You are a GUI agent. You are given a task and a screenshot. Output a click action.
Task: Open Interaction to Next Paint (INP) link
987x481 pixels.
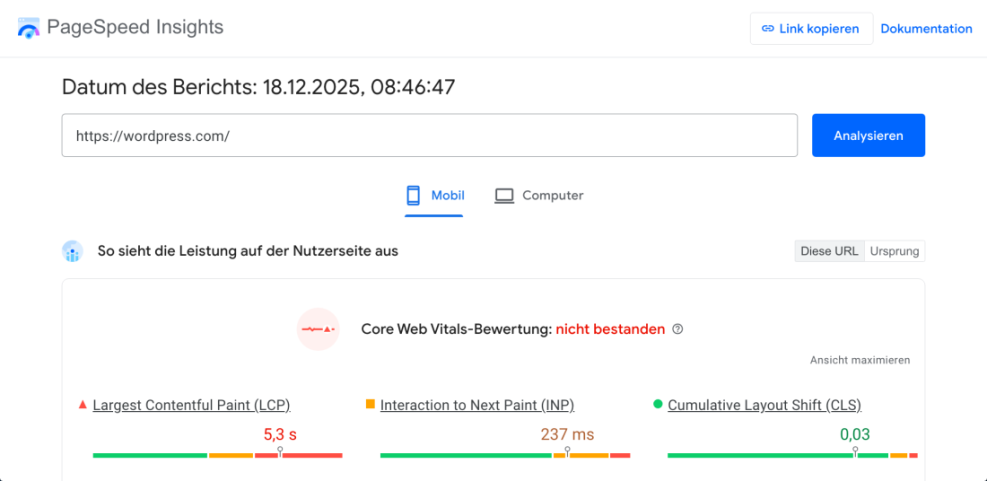(x=477, y=405)
